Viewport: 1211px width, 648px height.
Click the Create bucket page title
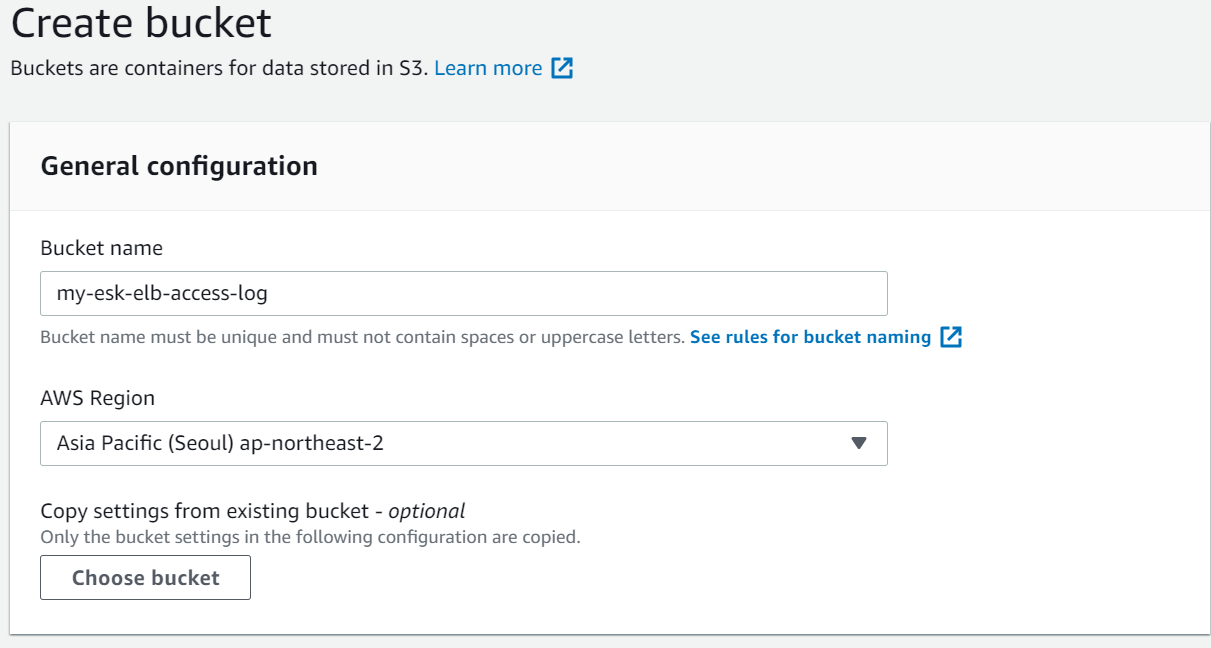point(141,24)
